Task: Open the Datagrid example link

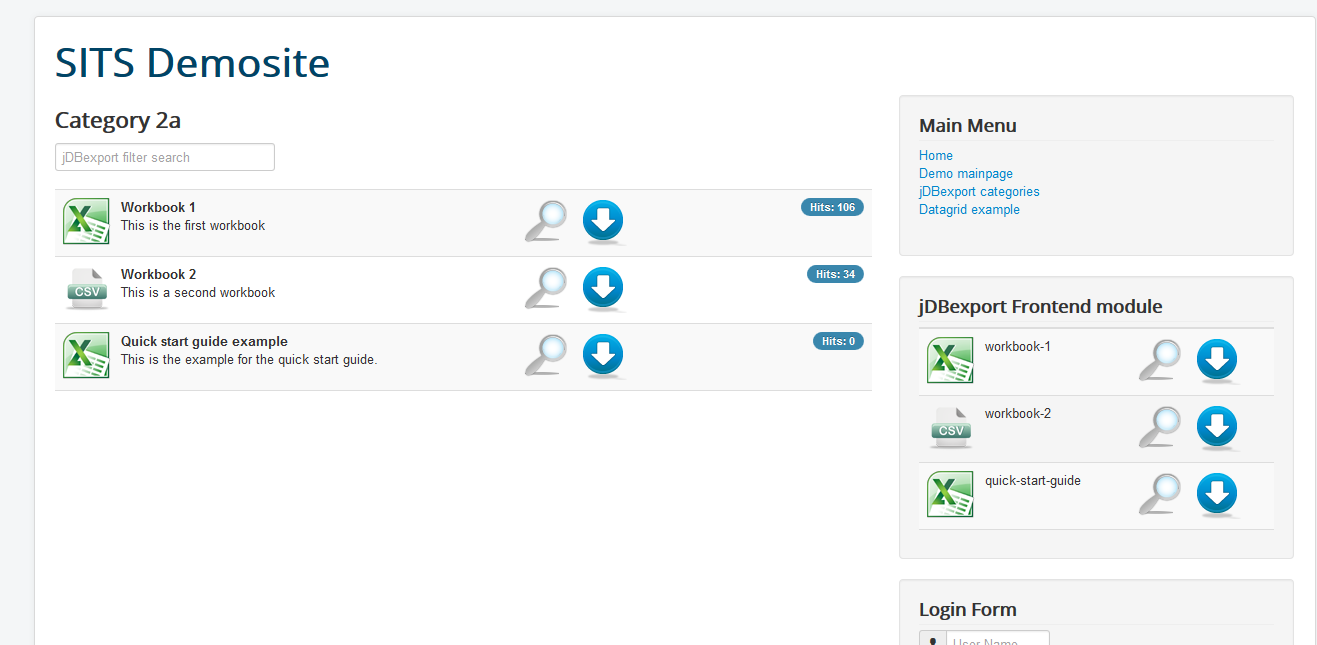Action: pyautogui.click(x=969, y=210)
